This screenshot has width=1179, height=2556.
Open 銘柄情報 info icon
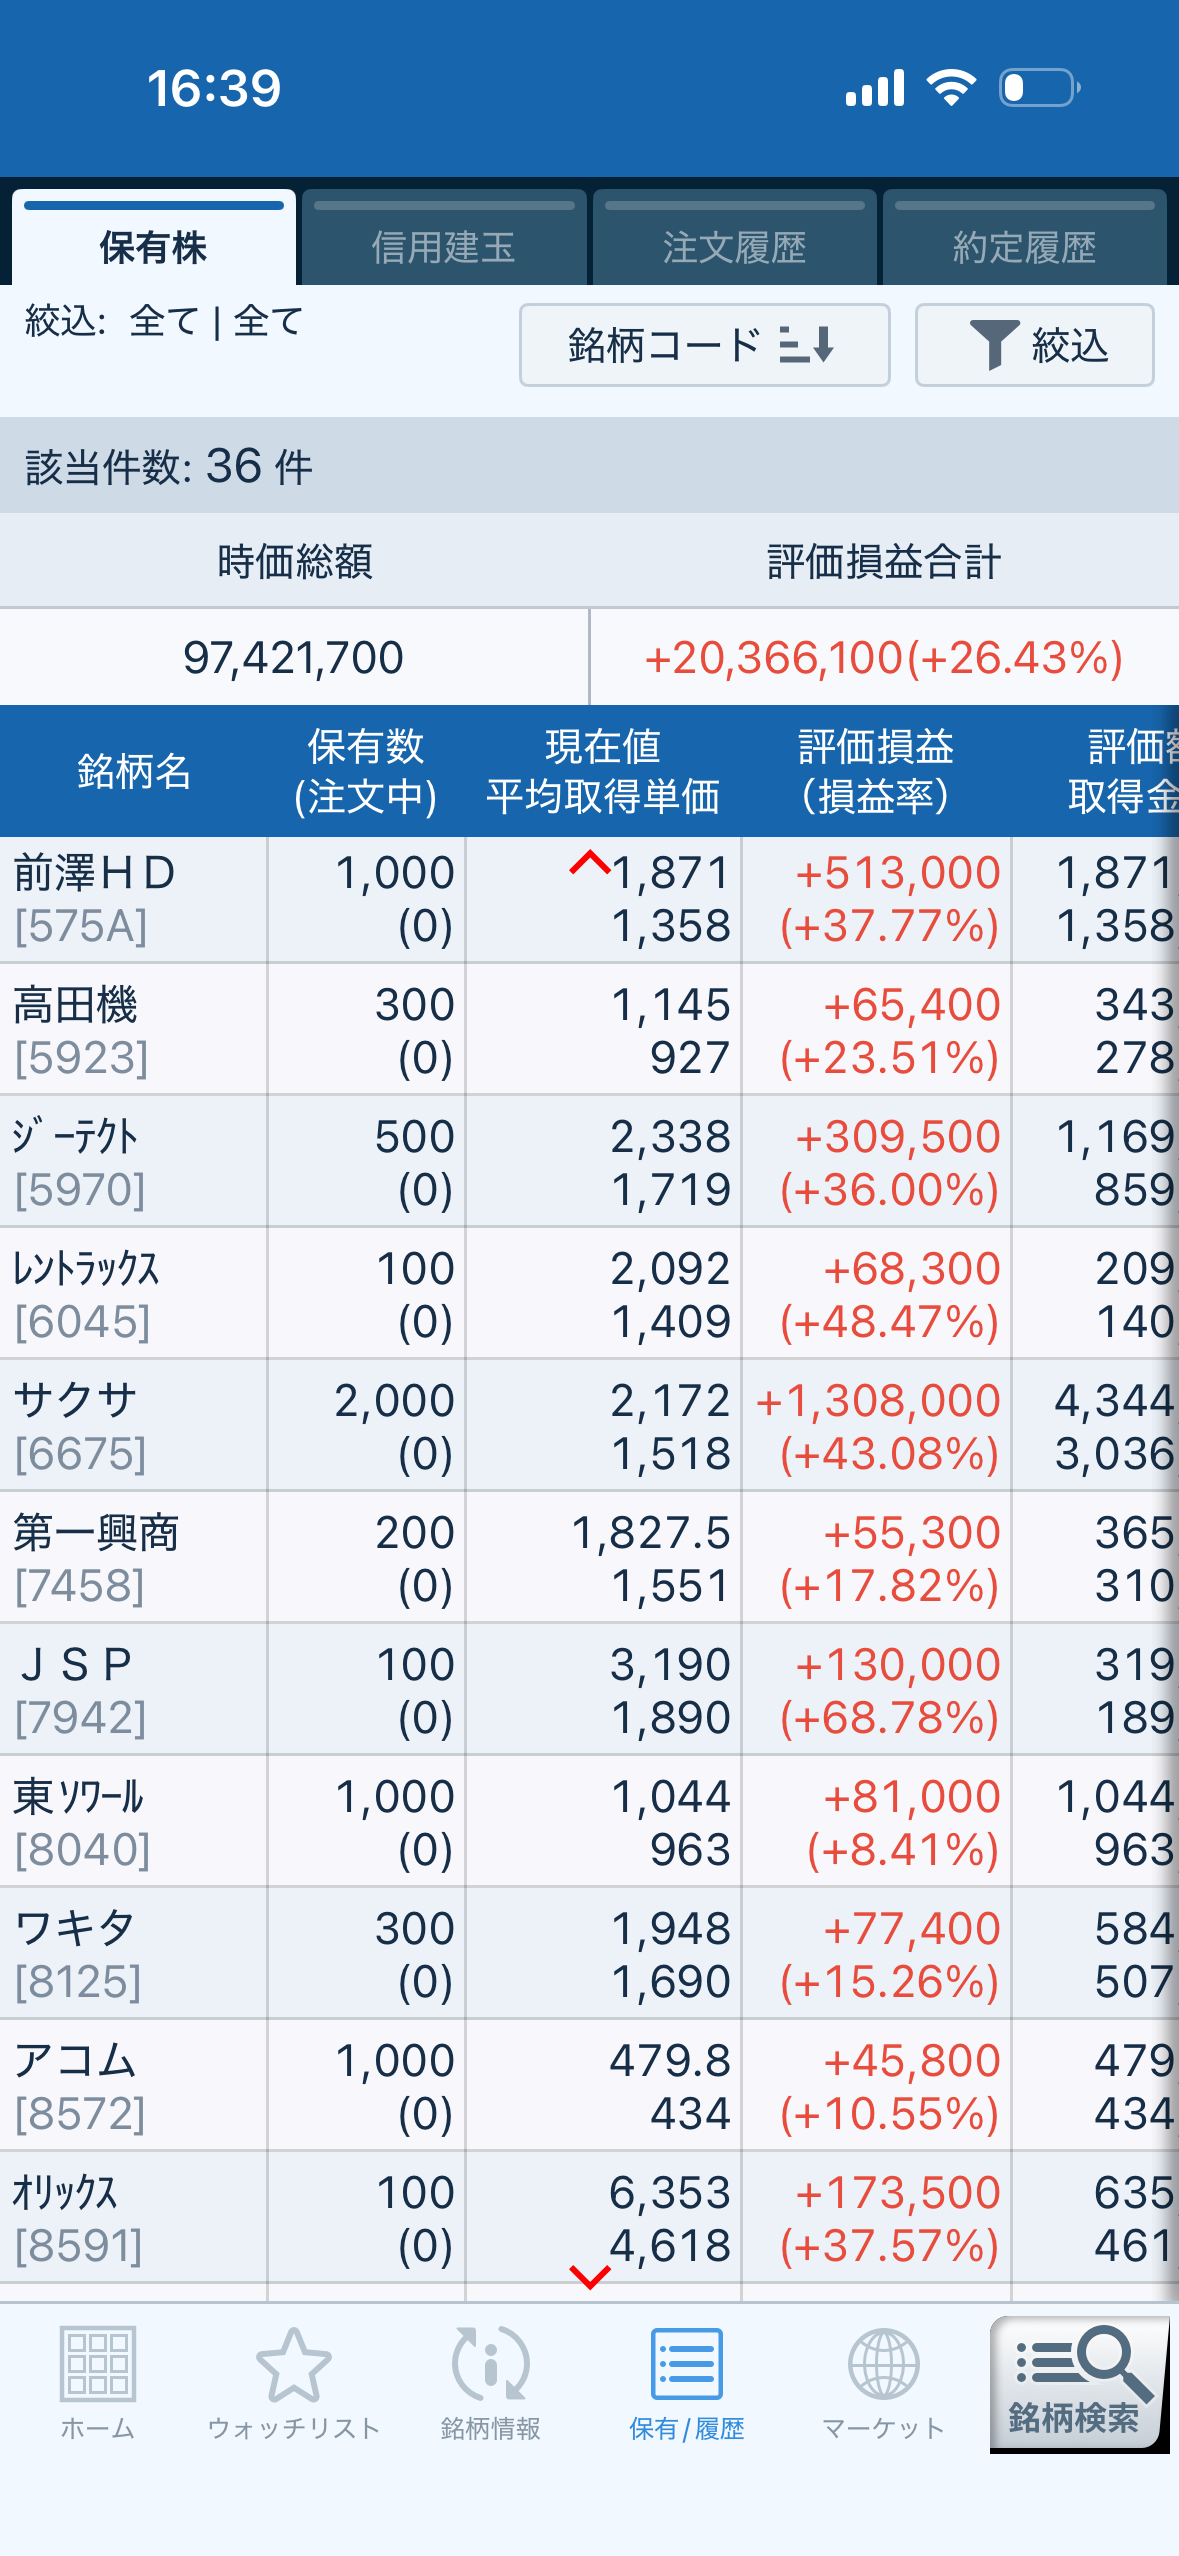coord(490,2364)
